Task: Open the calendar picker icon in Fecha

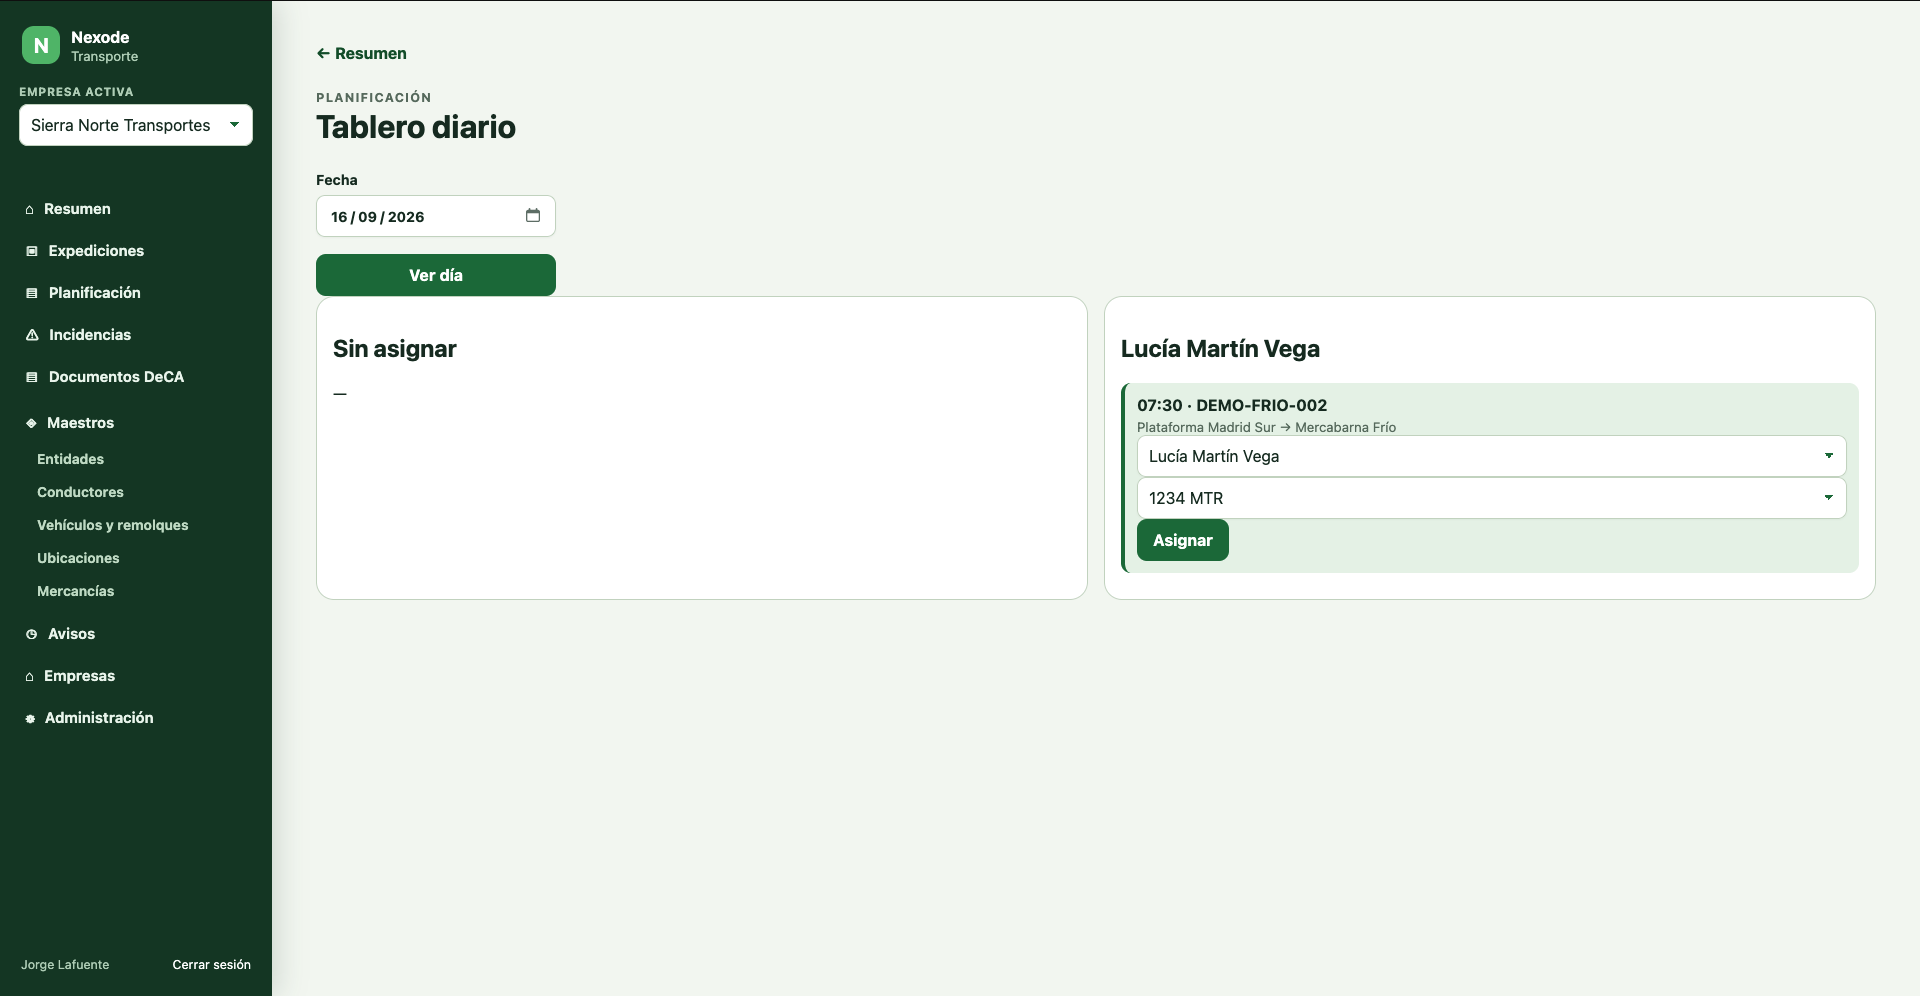Action: [533, 215]
